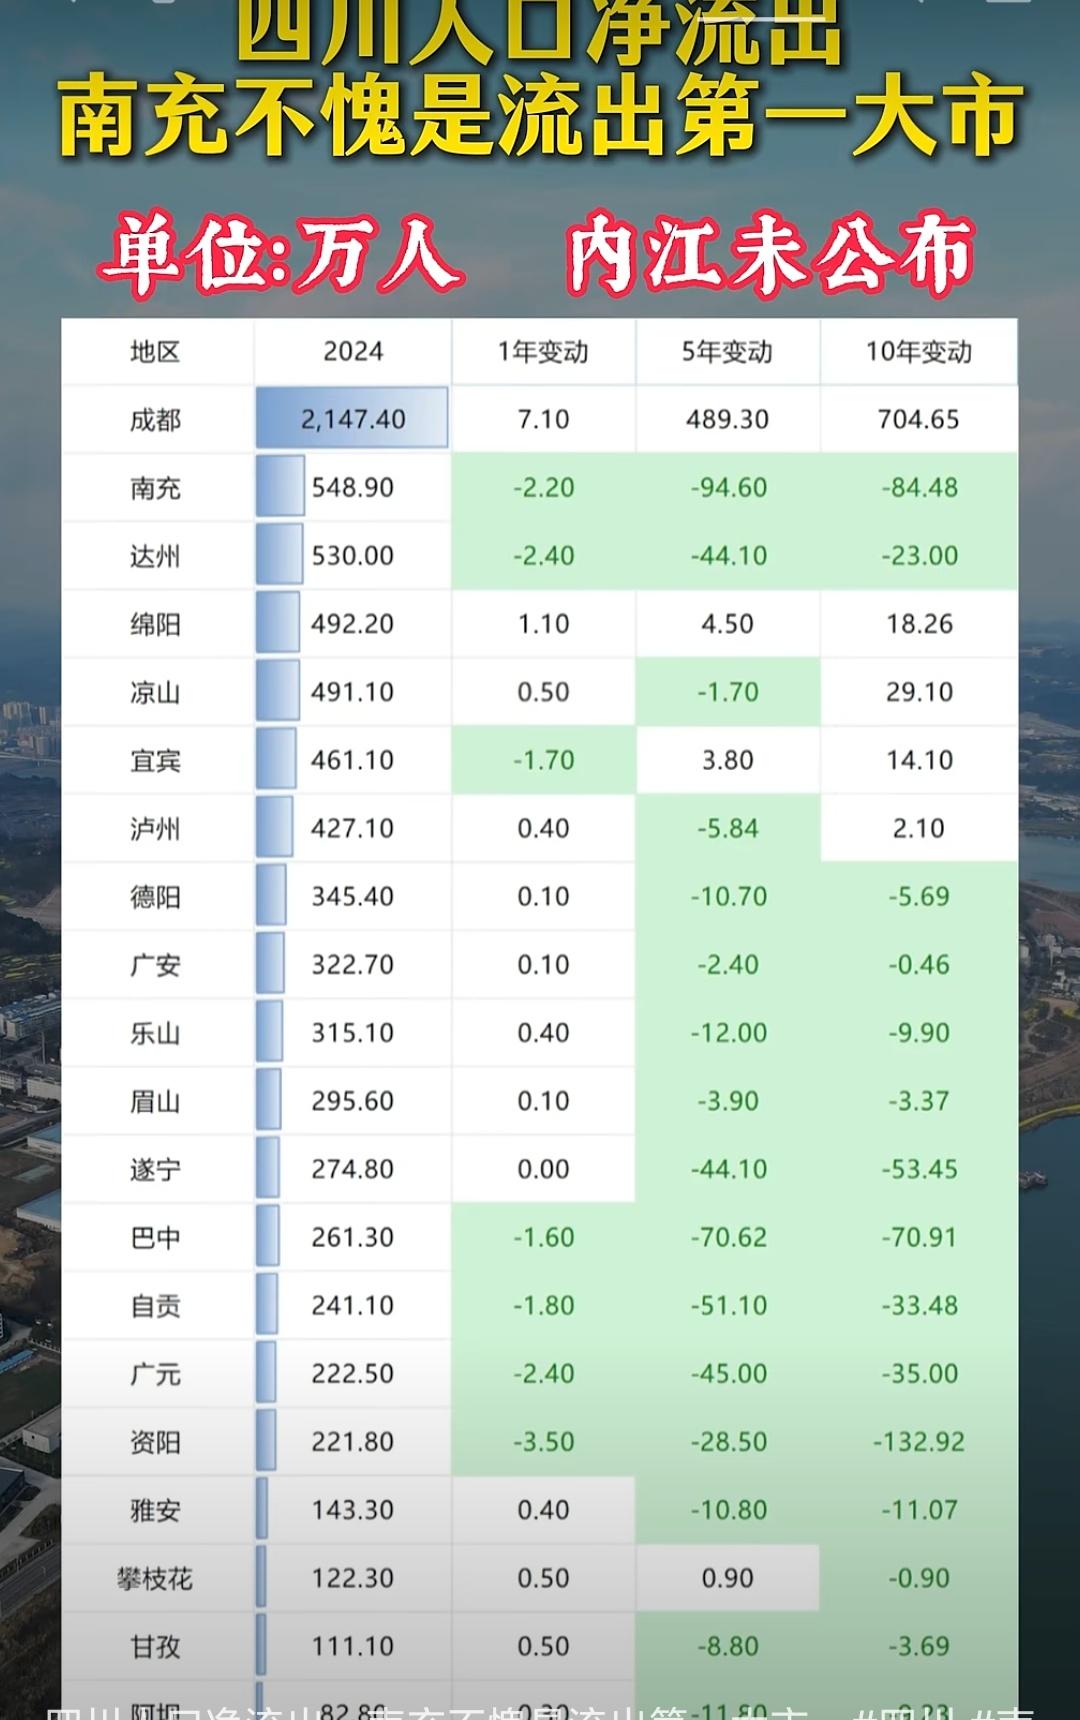Viewport: 1080px width, 1720px height.
Task: Click the 眉山 population value "295.60"
Action: coord(353,1099)
